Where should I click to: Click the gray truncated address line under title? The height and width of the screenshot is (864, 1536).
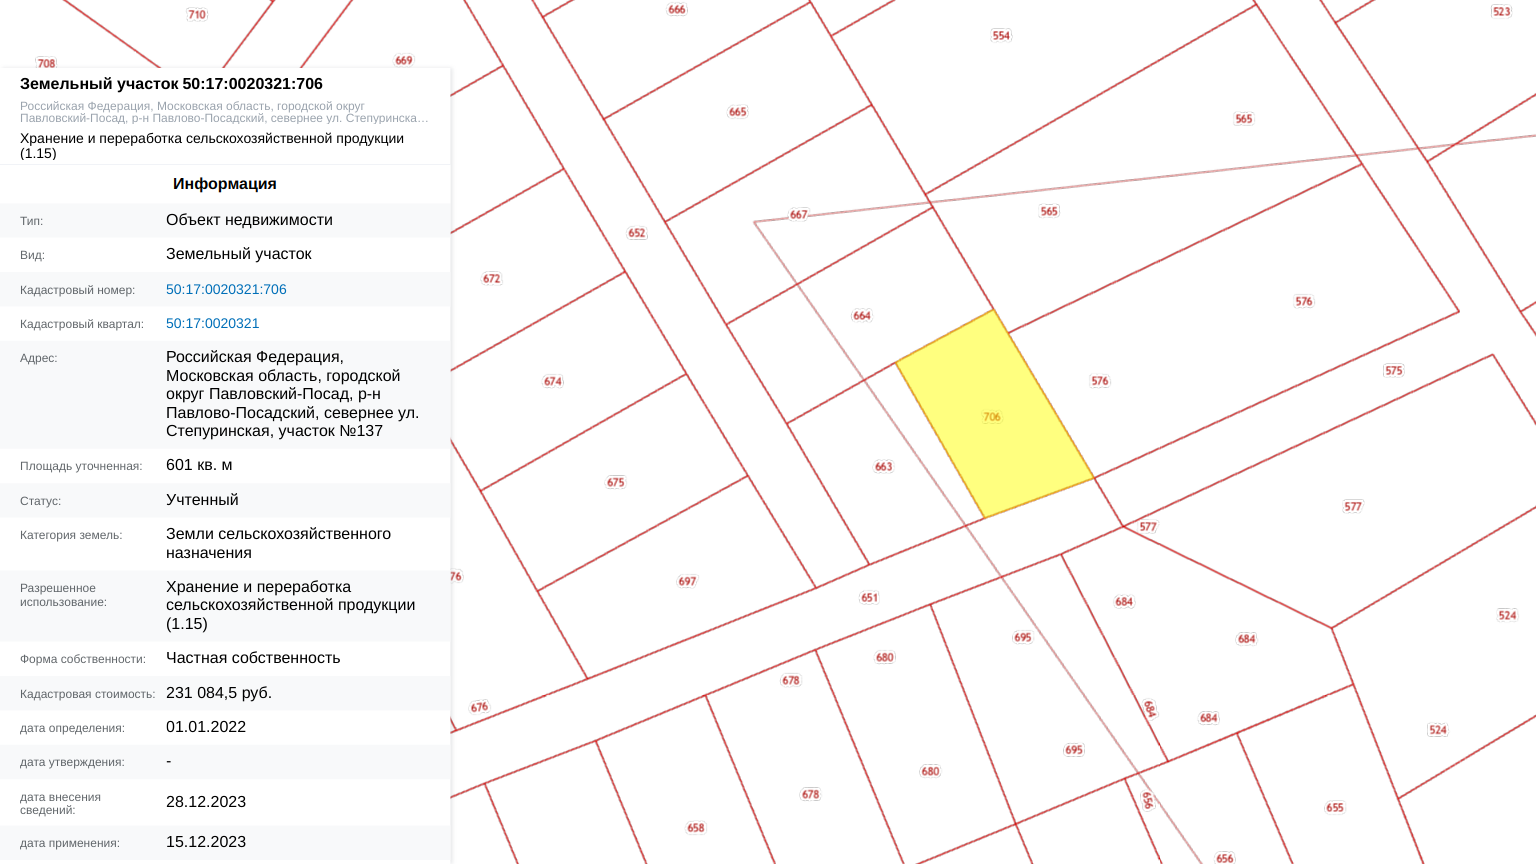(224, 112)
